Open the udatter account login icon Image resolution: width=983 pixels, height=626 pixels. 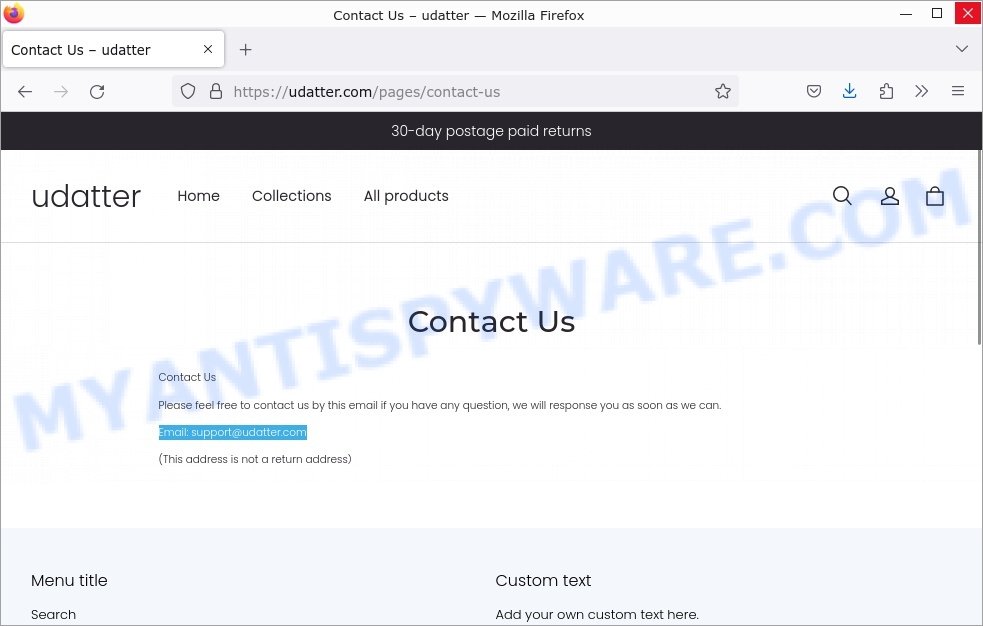[890, 196]
